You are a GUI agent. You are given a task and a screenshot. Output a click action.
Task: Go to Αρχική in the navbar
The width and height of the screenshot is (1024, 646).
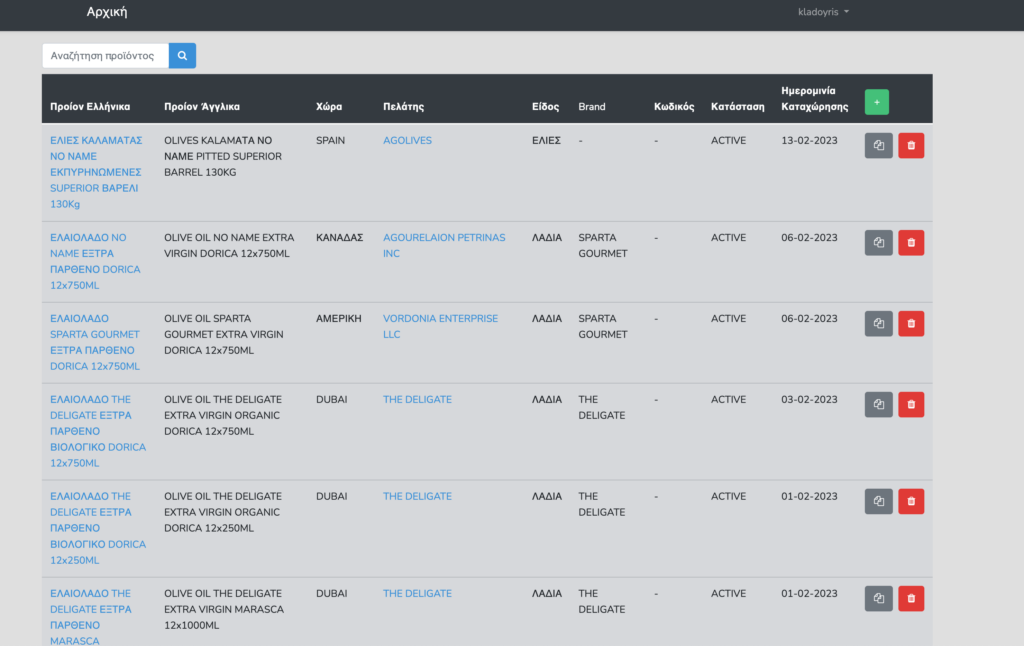tap(107, 12)
